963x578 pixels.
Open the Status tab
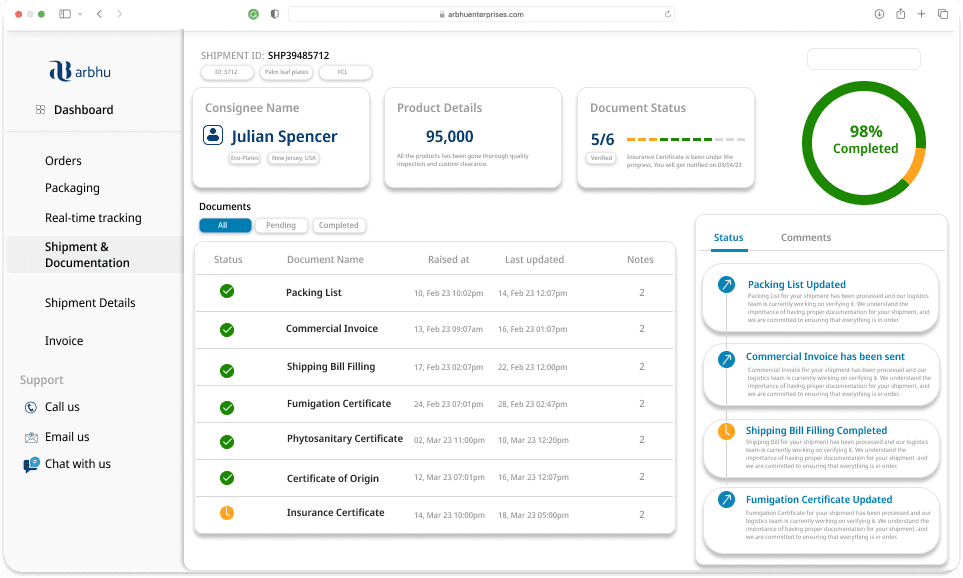[x=728, y=238]
